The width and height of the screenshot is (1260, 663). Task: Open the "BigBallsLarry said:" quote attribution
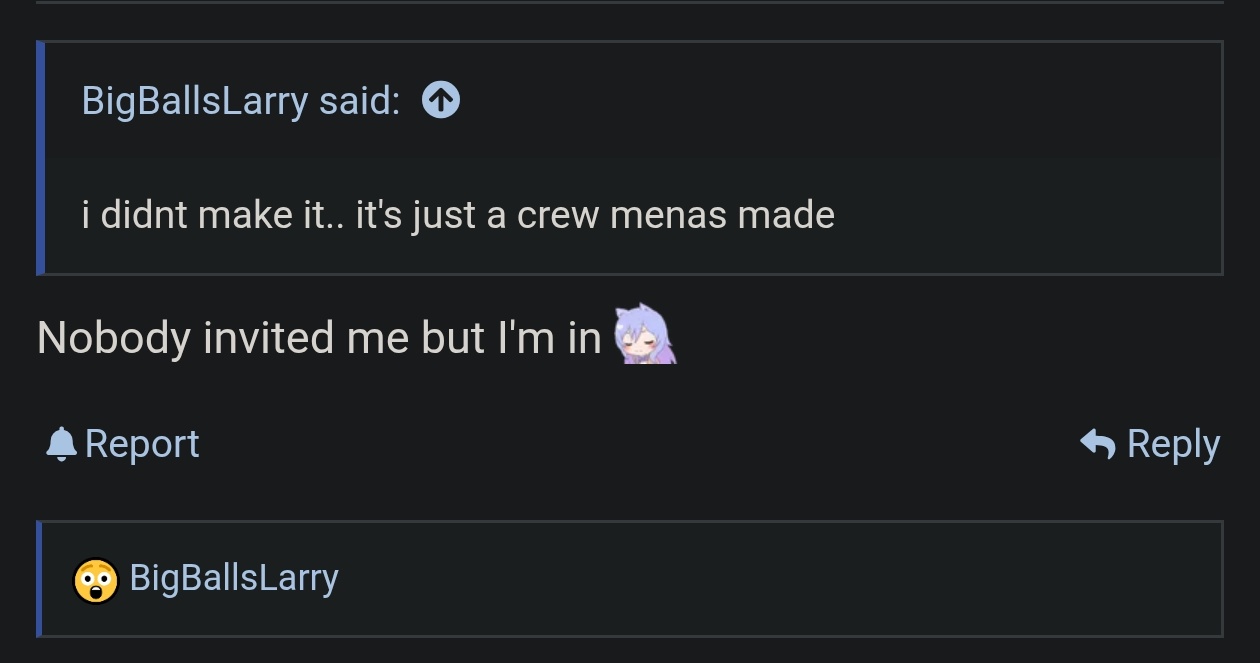pyautogui.click(x=240, y=100)
